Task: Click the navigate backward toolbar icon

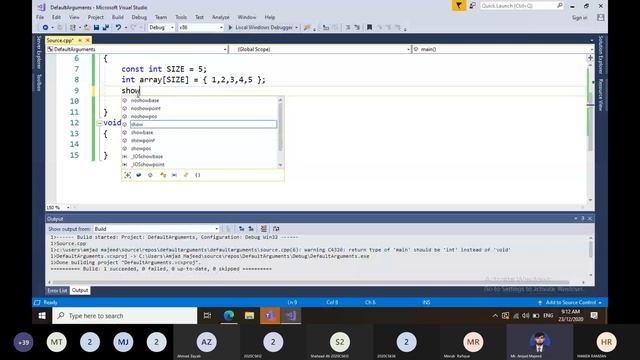Action: point(45,27)
